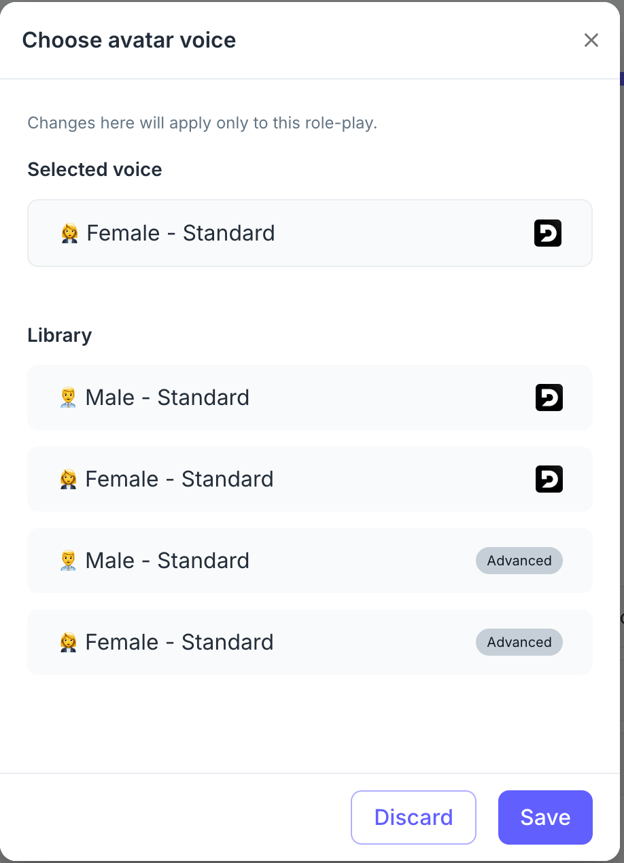The height and width of the screenshot is (863, 624).
Task: Choose the Advanced Female - Standard voice name
Action: pos(179,642)
